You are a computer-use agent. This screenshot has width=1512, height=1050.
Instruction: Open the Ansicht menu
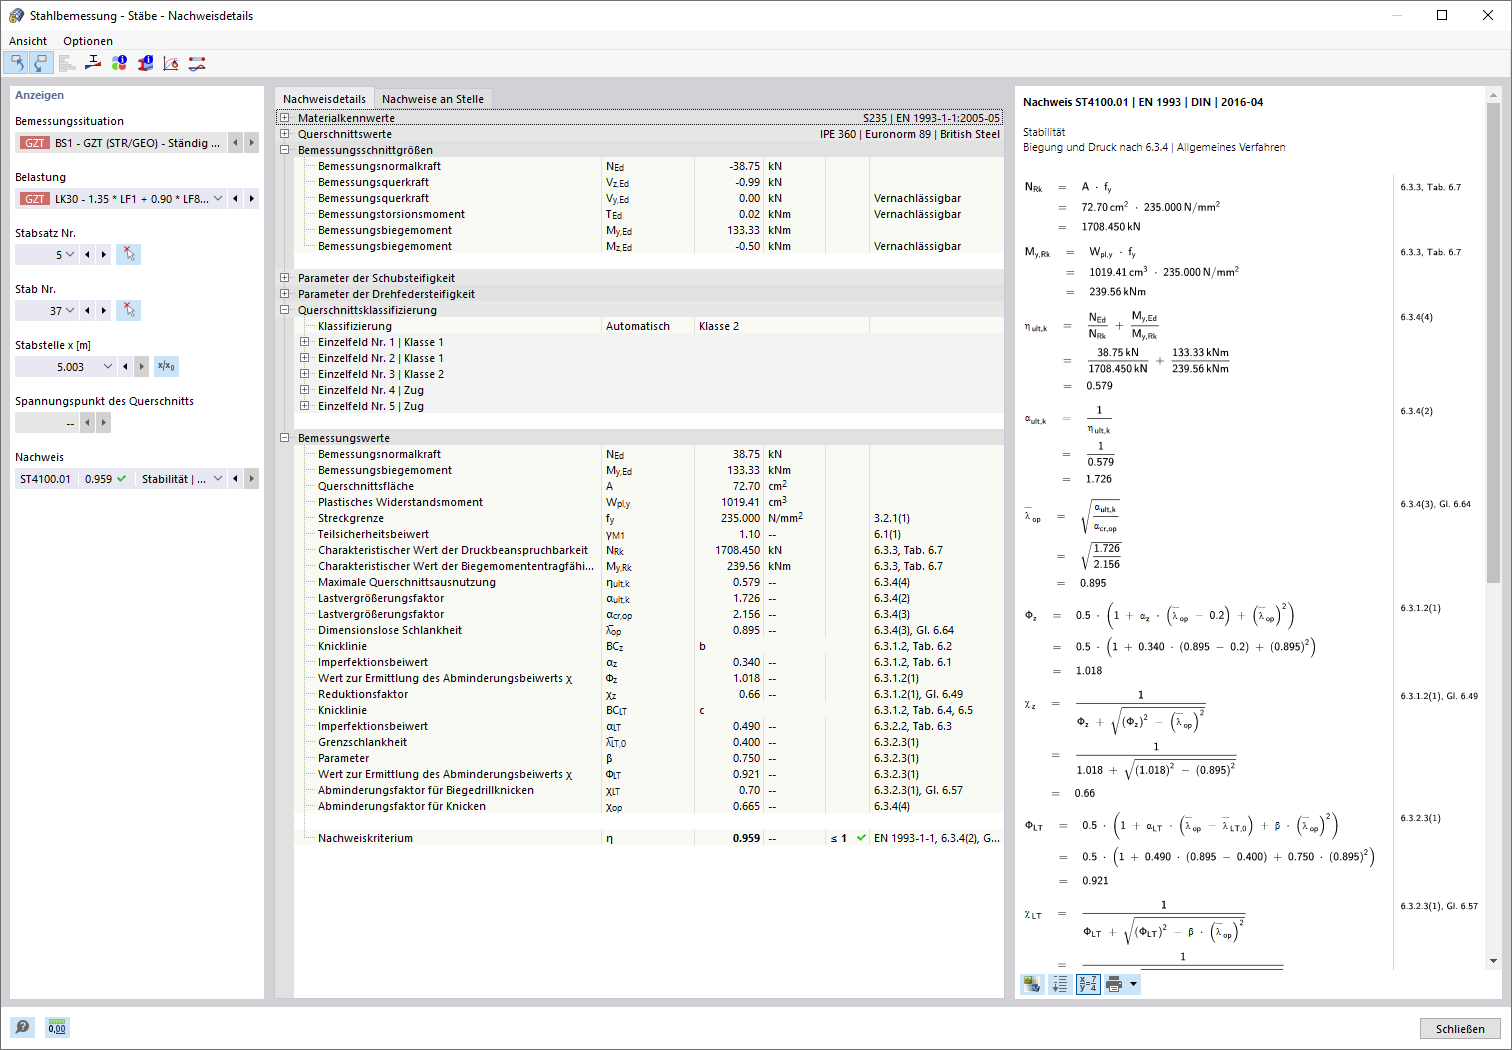(28, 41)
